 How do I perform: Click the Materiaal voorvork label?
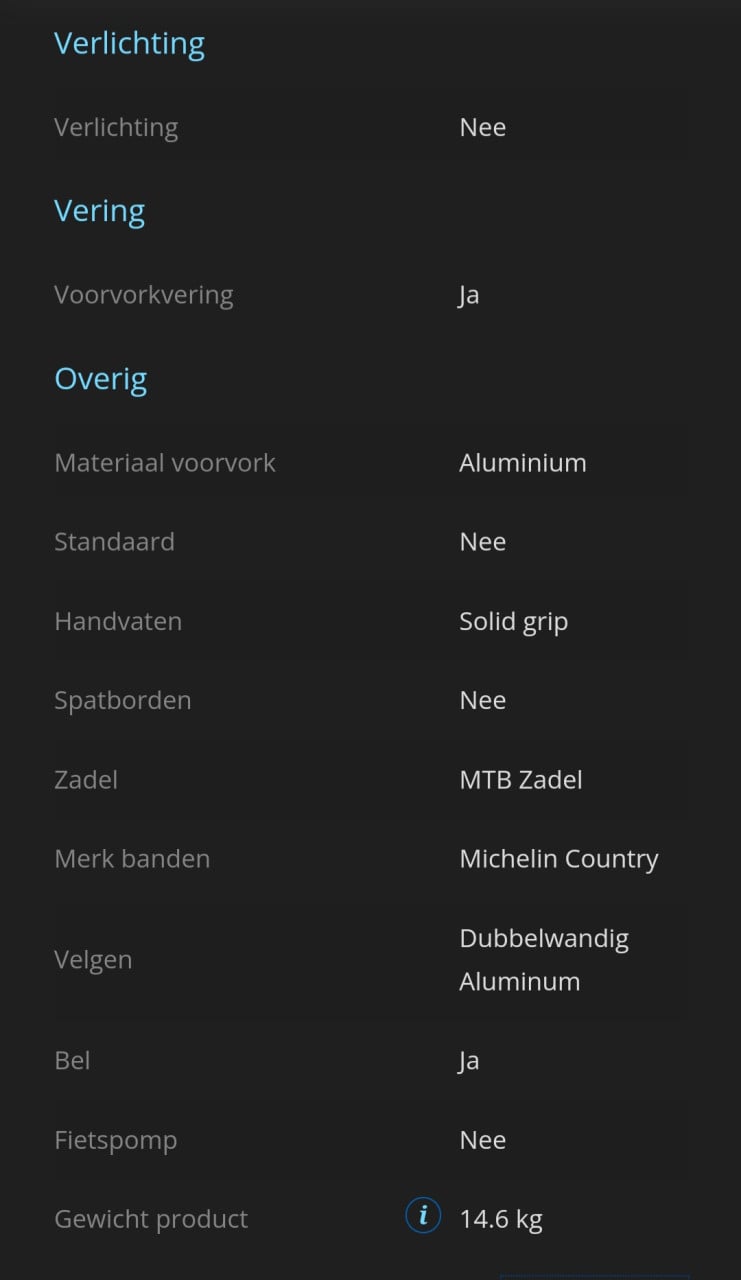[165, 463]
